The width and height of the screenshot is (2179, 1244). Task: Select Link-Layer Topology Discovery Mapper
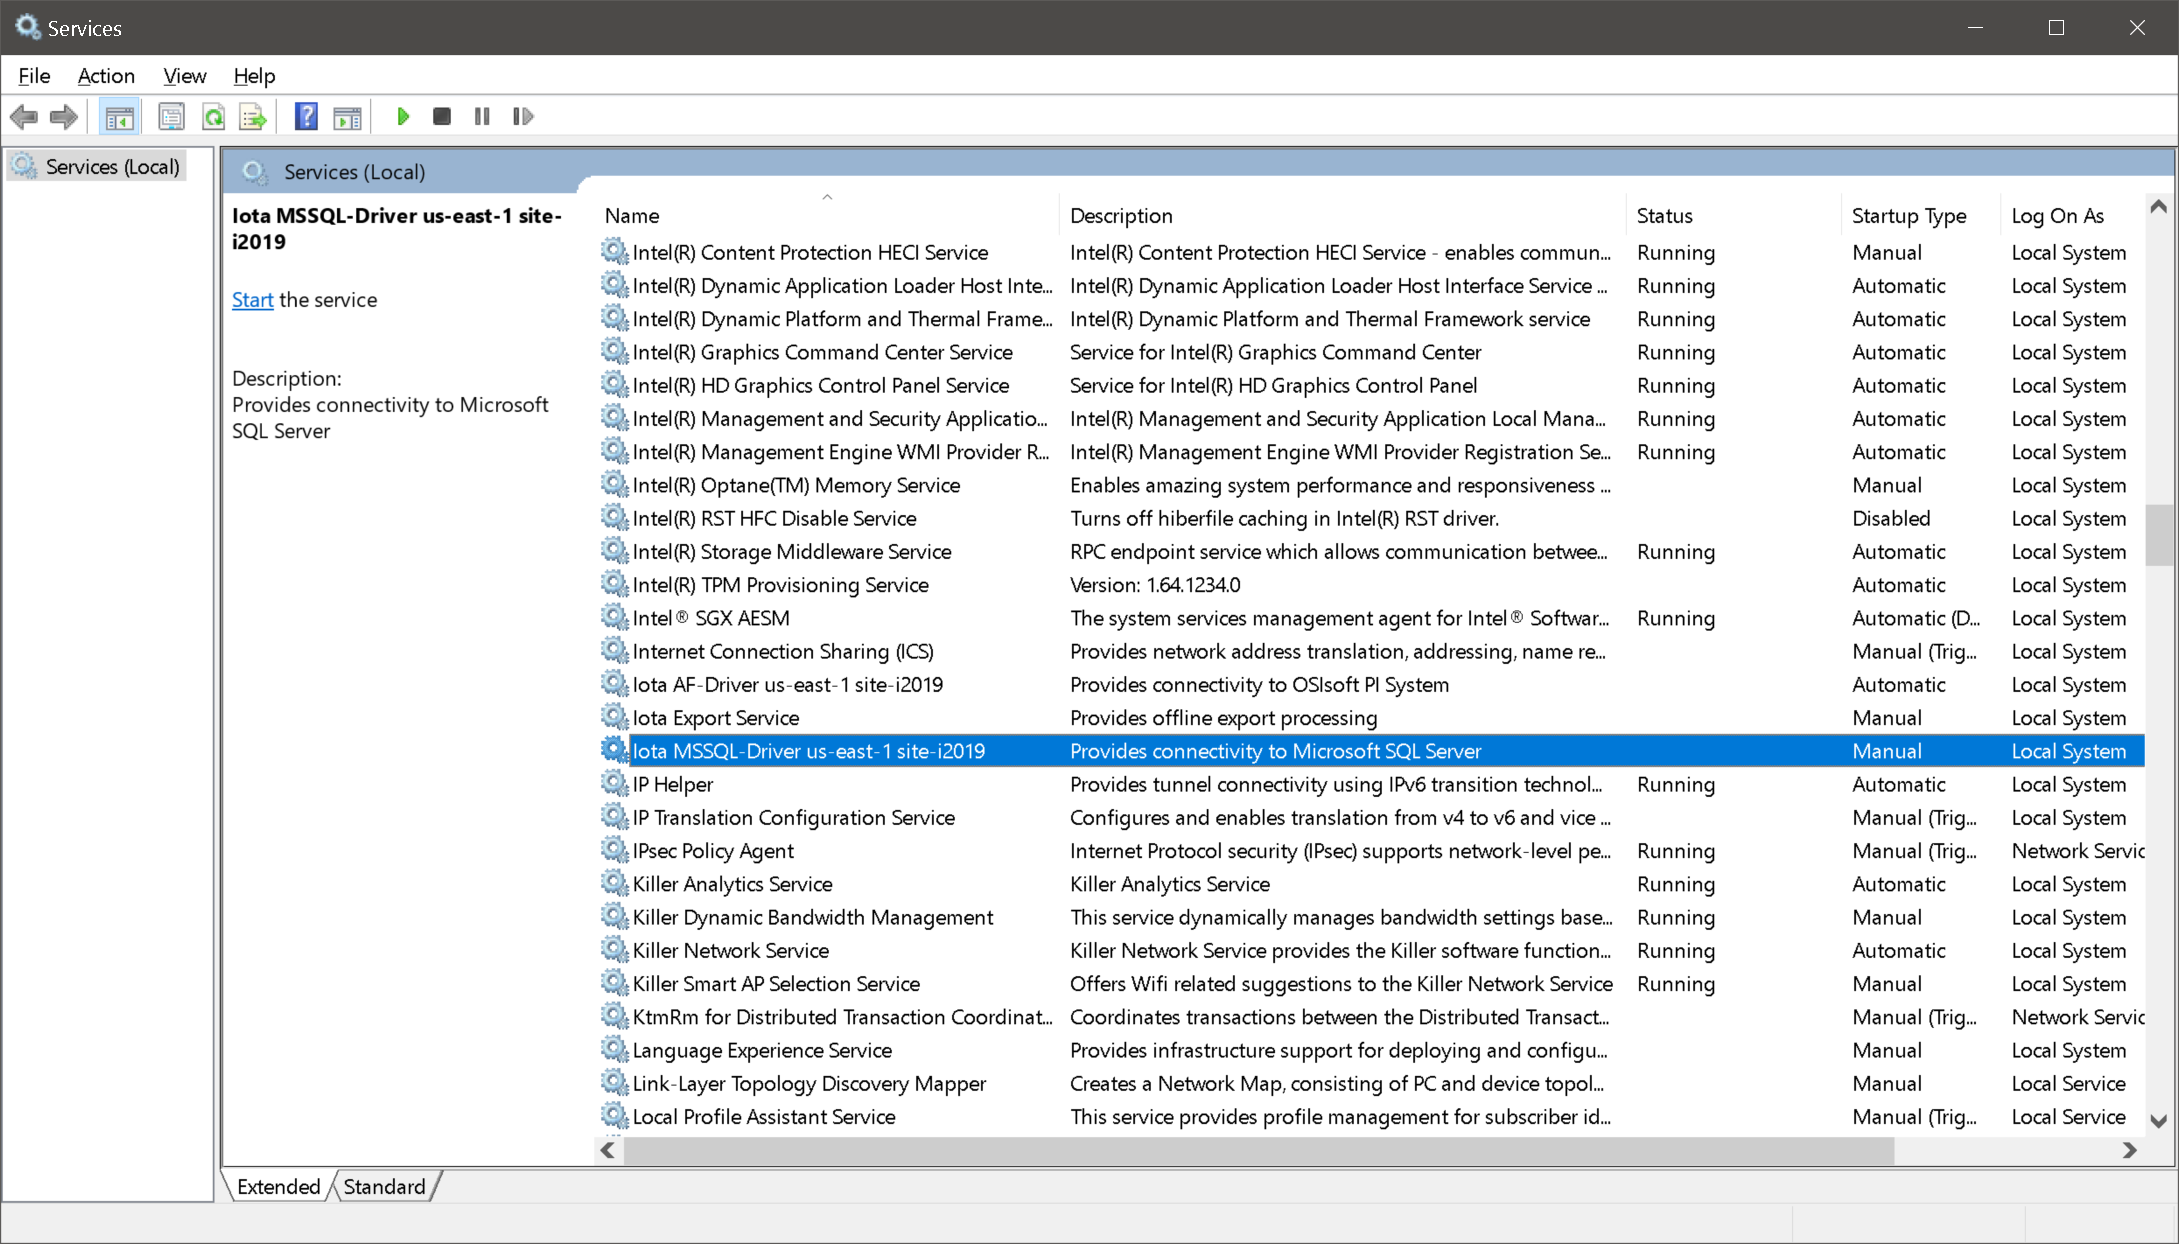[x=1371, y=1083]
